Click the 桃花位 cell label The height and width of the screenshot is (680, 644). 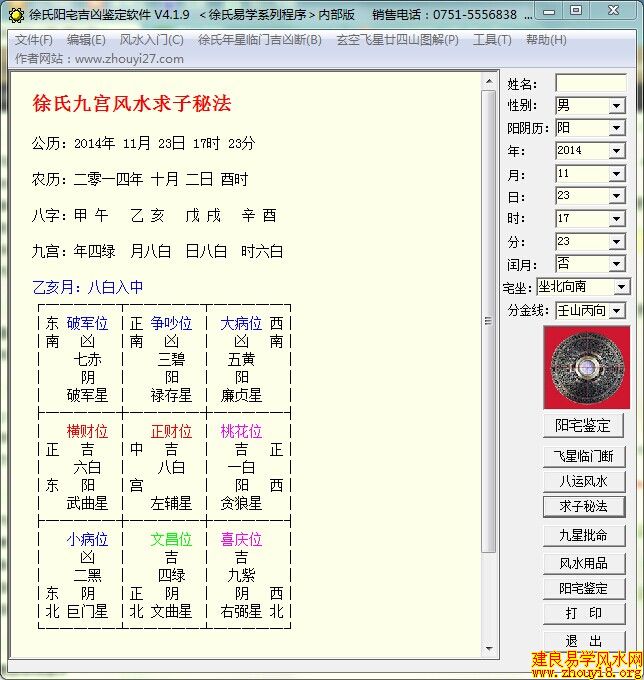point(241,431)
